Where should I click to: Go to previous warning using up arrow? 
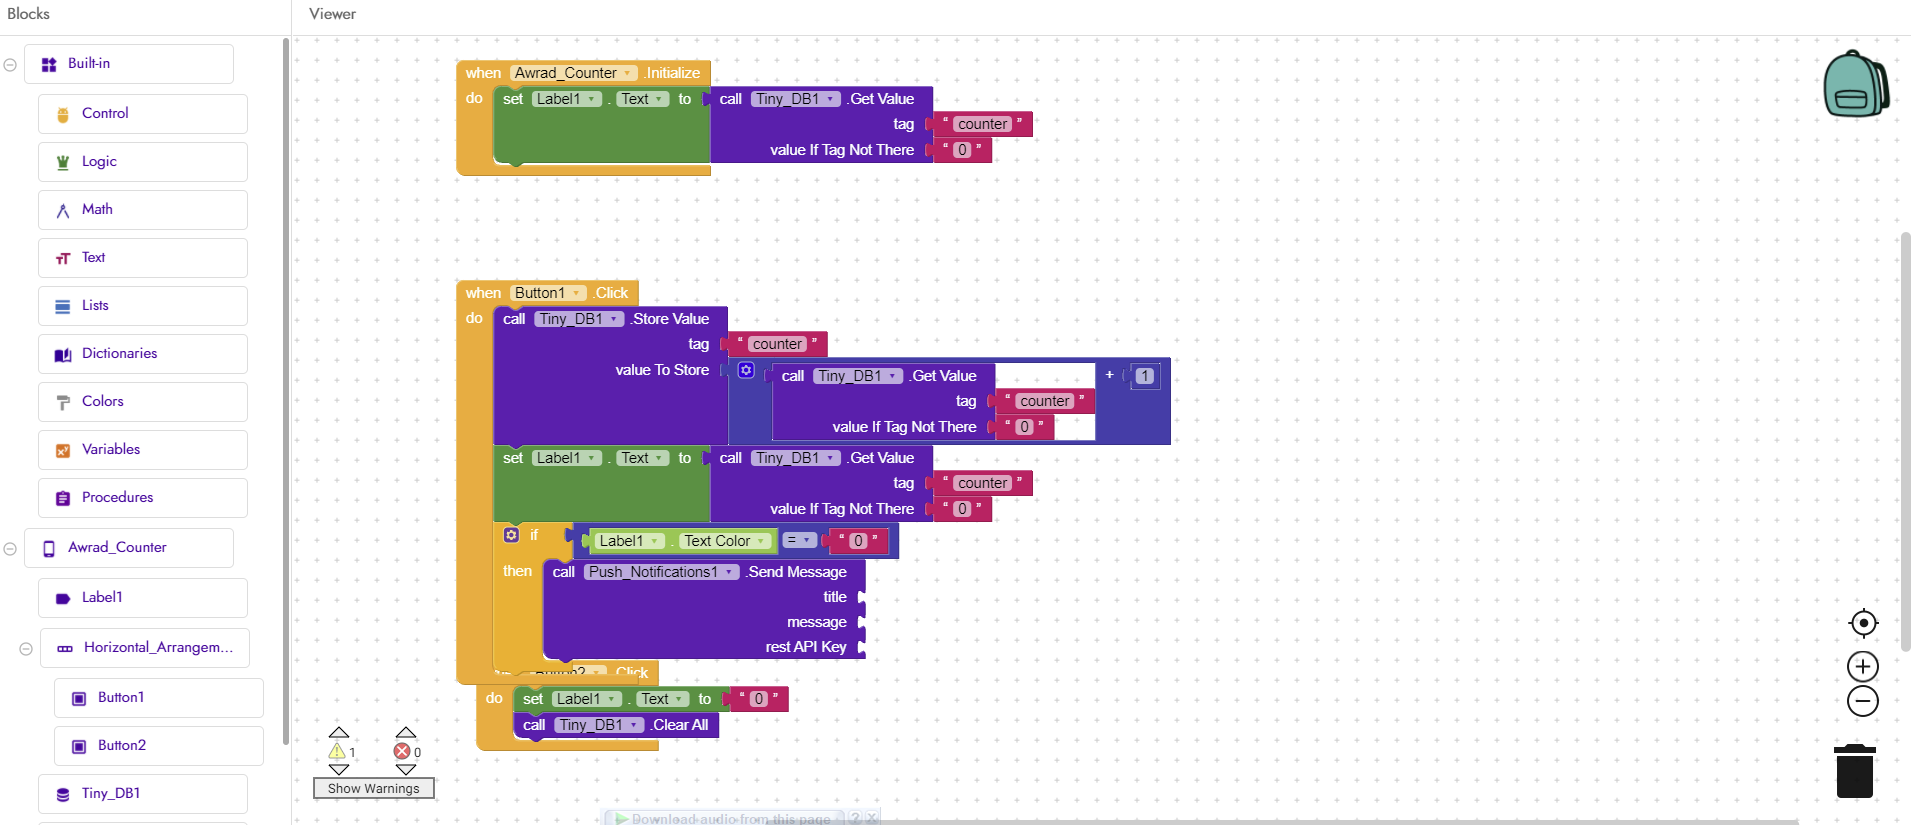point(339,733)
